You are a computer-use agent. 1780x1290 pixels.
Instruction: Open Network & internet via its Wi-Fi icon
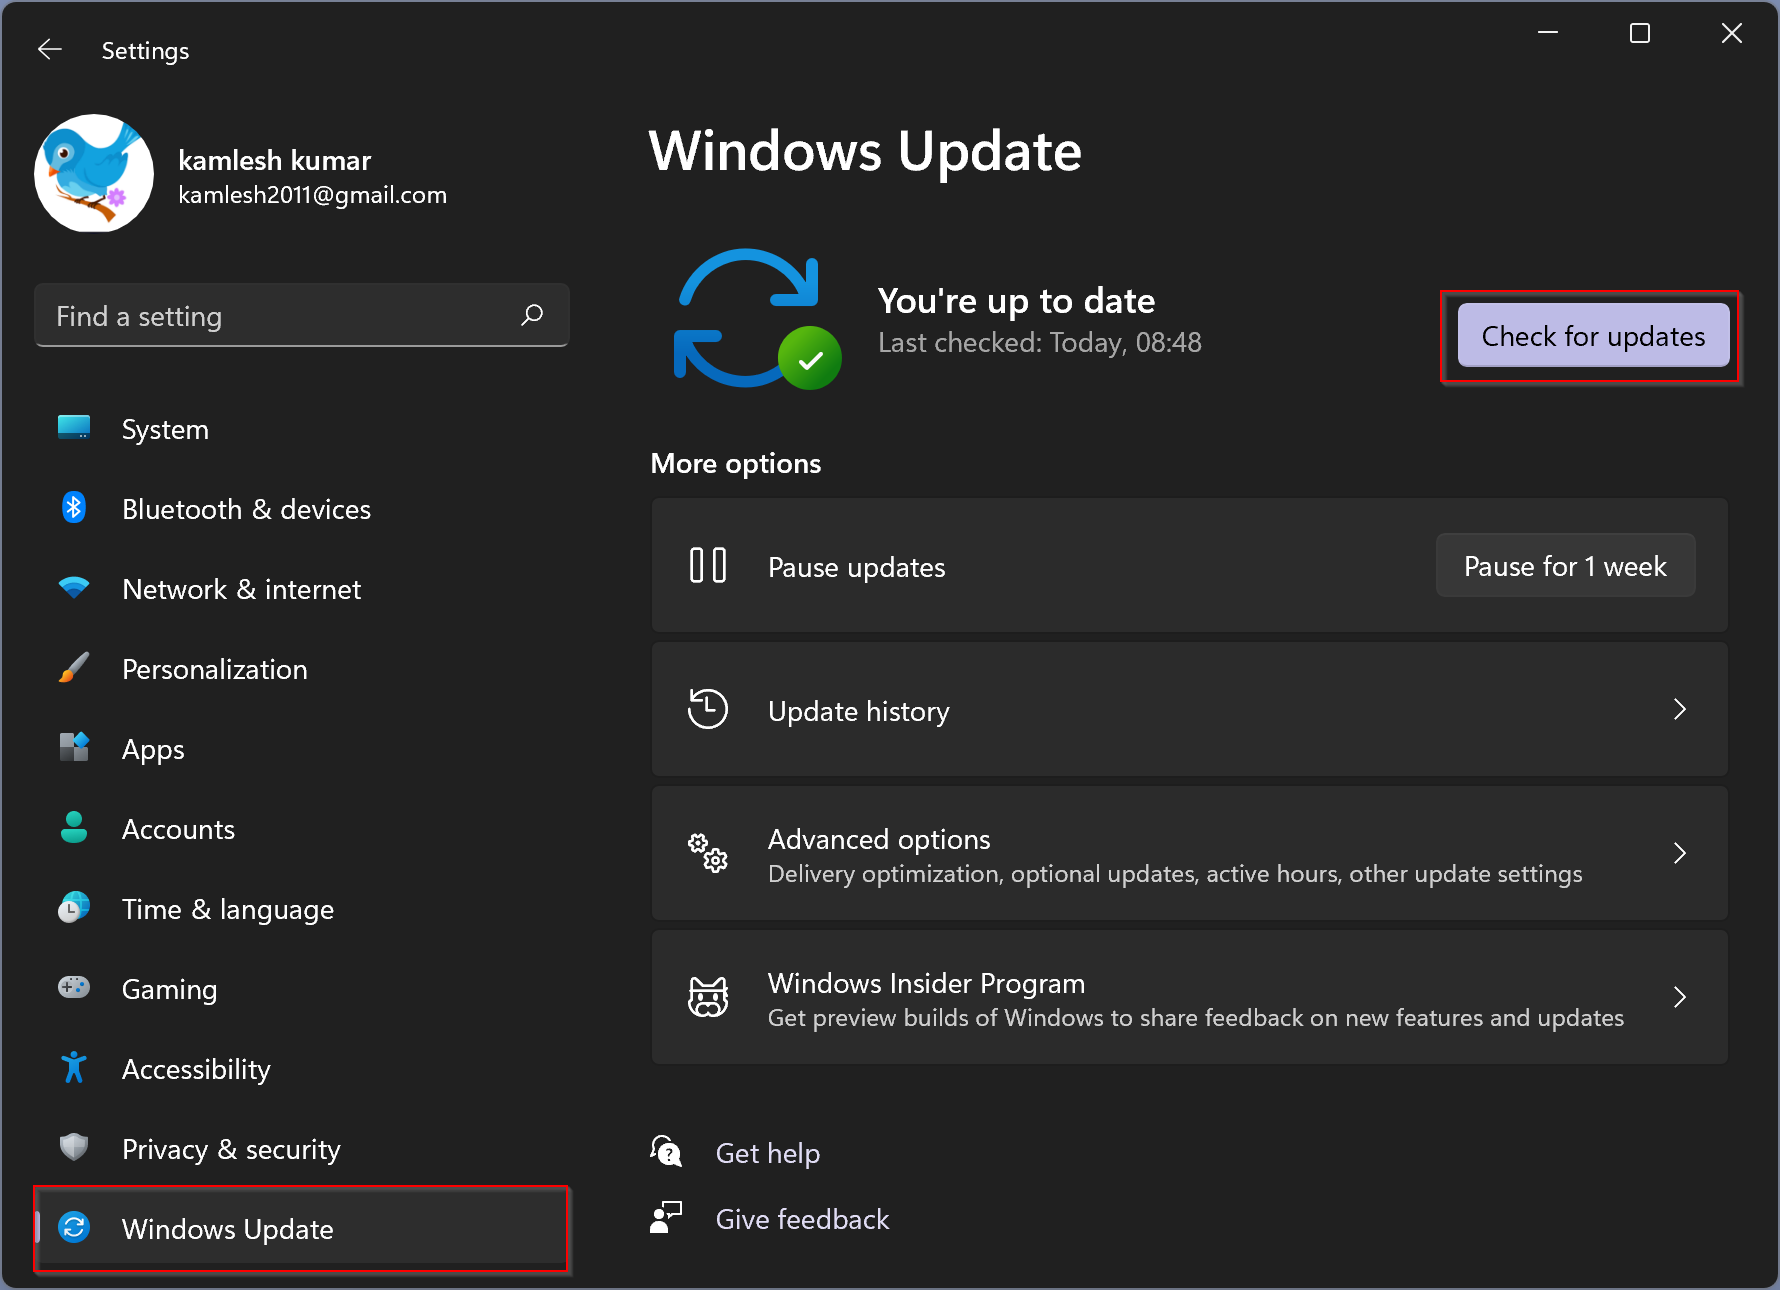click(73, 588)
